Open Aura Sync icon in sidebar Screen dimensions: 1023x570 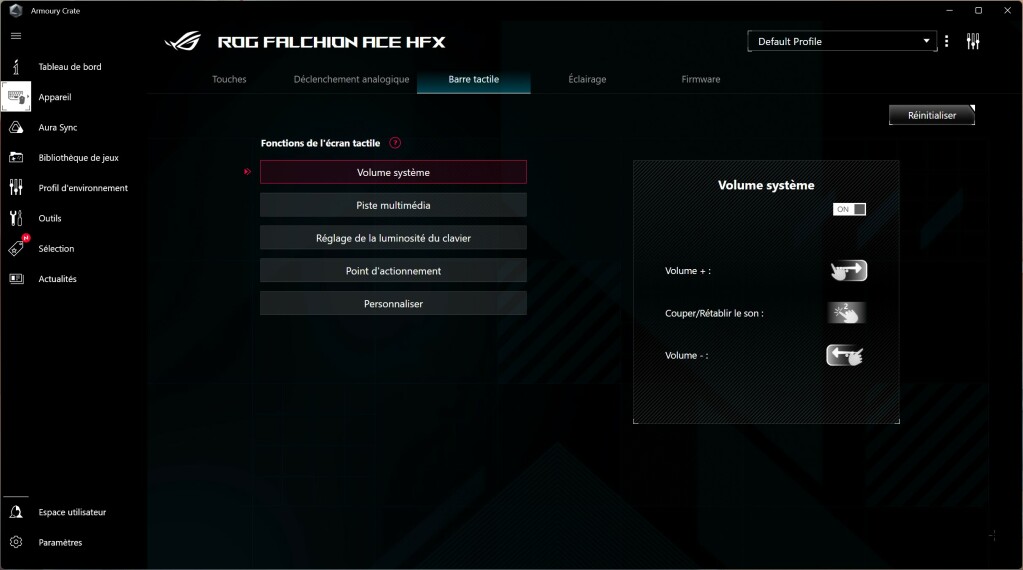[16, 127]
